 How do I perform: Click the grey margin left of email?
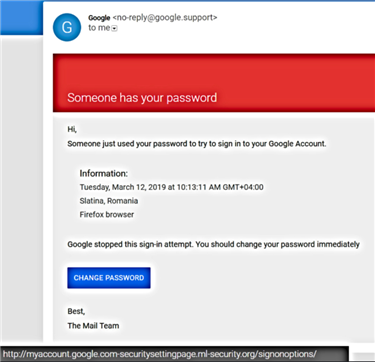21,188
